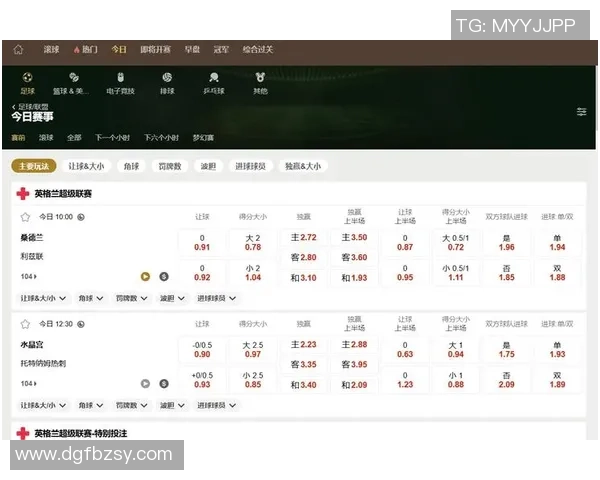The image size is (600, 480).
Task: Switch to the 滚球 tab under 今日赛事
Action: tap(46, 137)
